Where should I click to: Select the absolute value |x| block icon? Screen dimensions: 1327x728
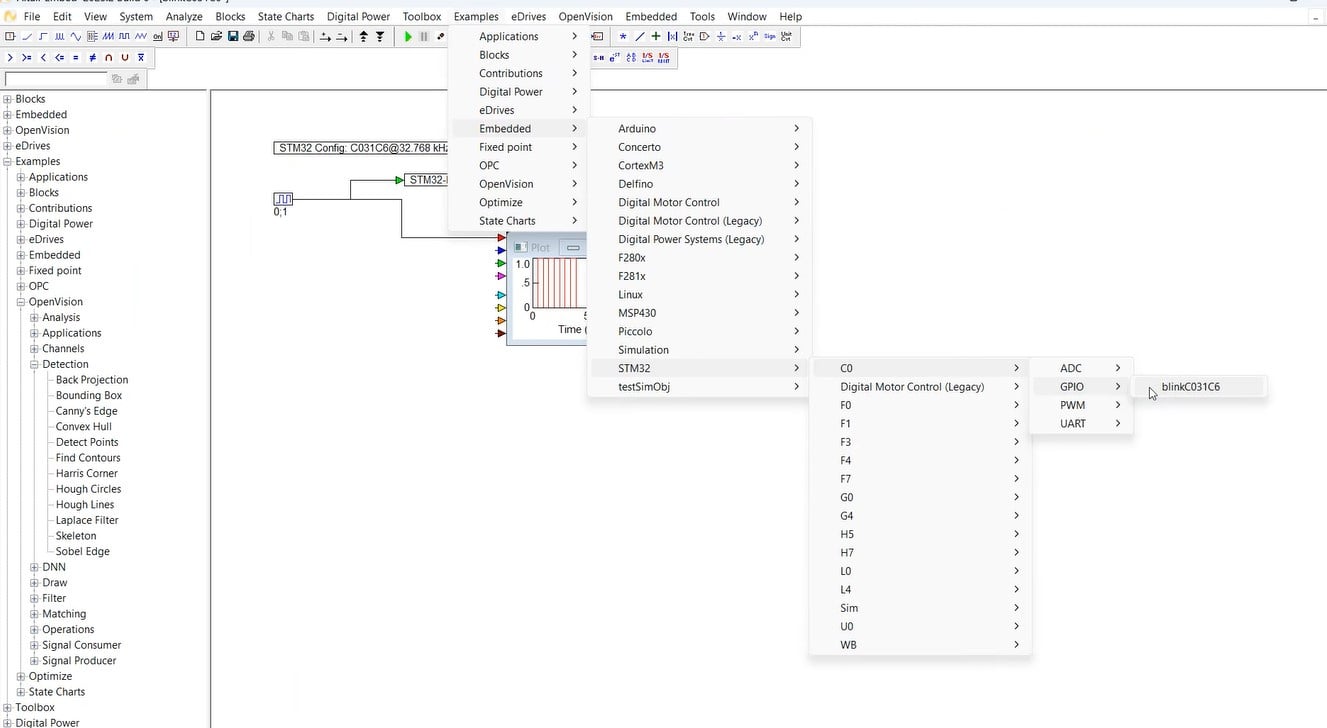[x=672, y=36]
